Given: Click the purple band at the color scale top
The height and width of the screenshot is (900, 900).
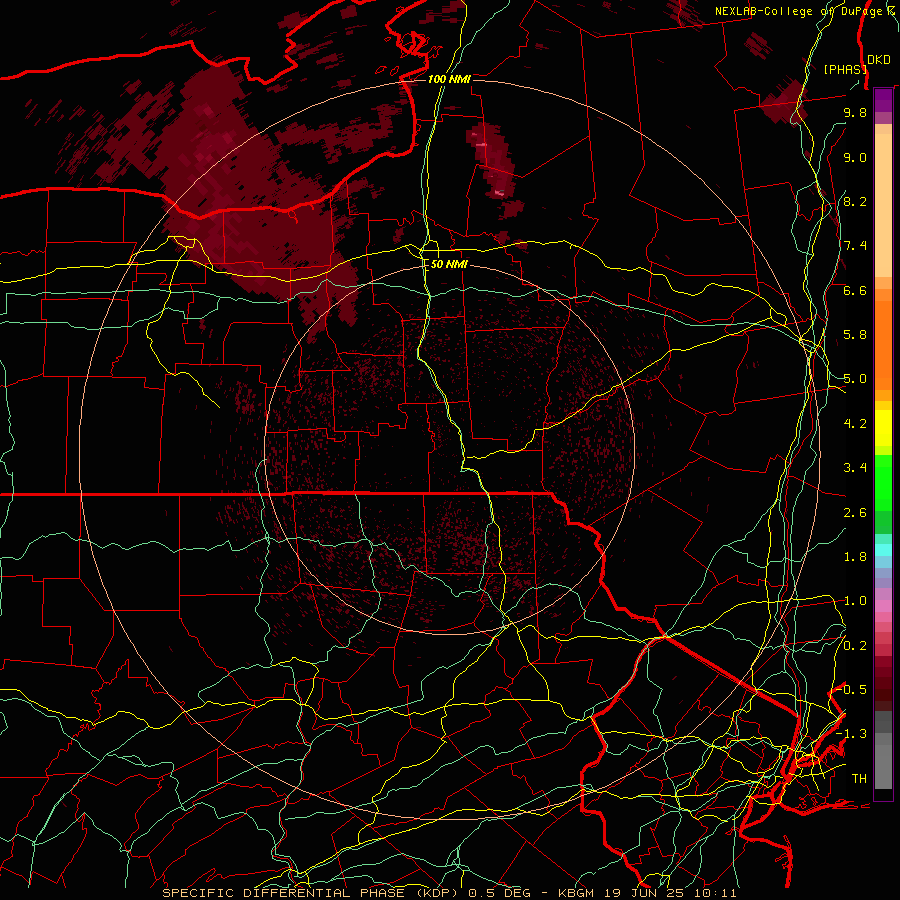Looking at the screenshot, I should (883, 100).
